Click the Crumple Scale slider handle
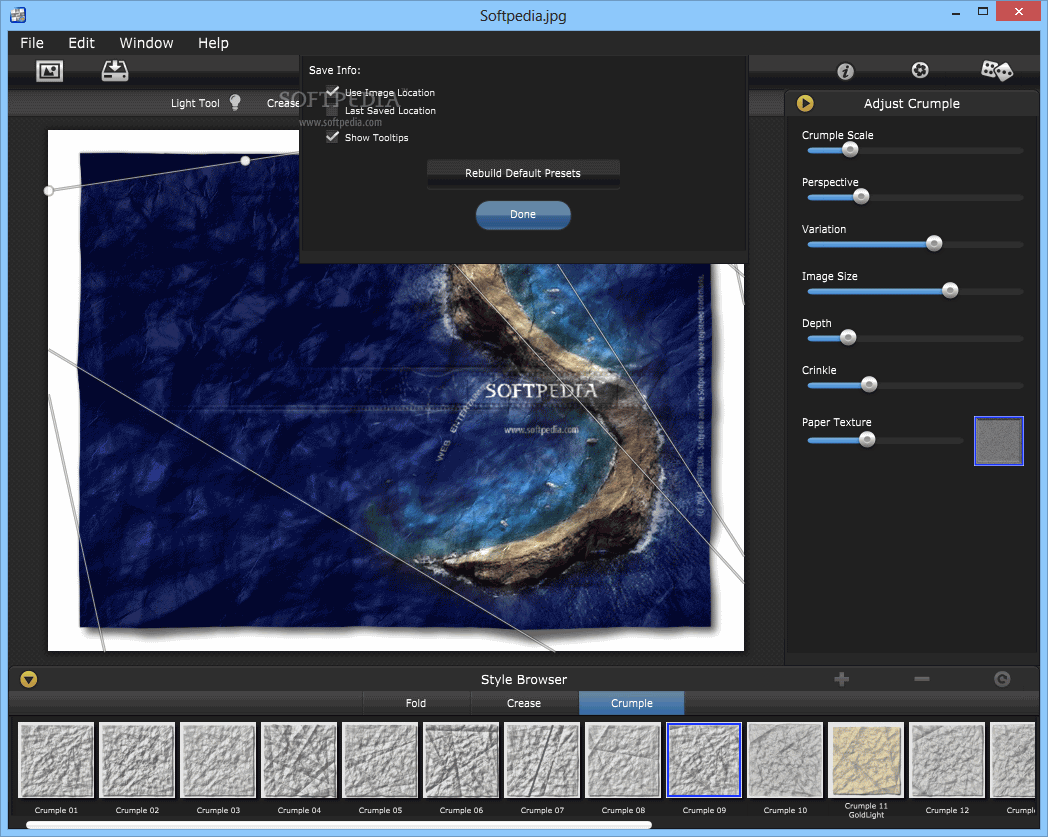This screenshot has width=1048, height=837. (x=850, y=150)
